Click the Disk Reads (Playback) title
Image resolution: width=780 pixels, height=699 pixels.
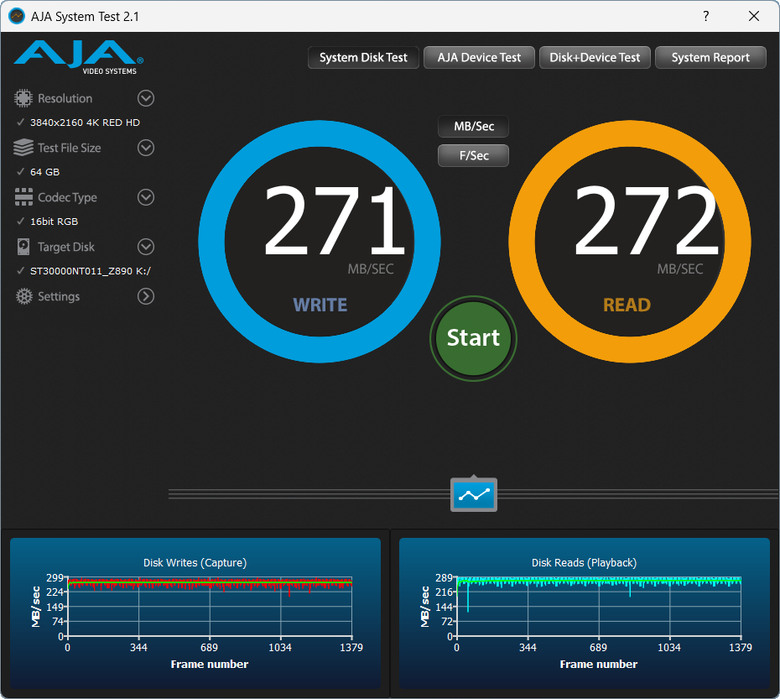[584, 563]
